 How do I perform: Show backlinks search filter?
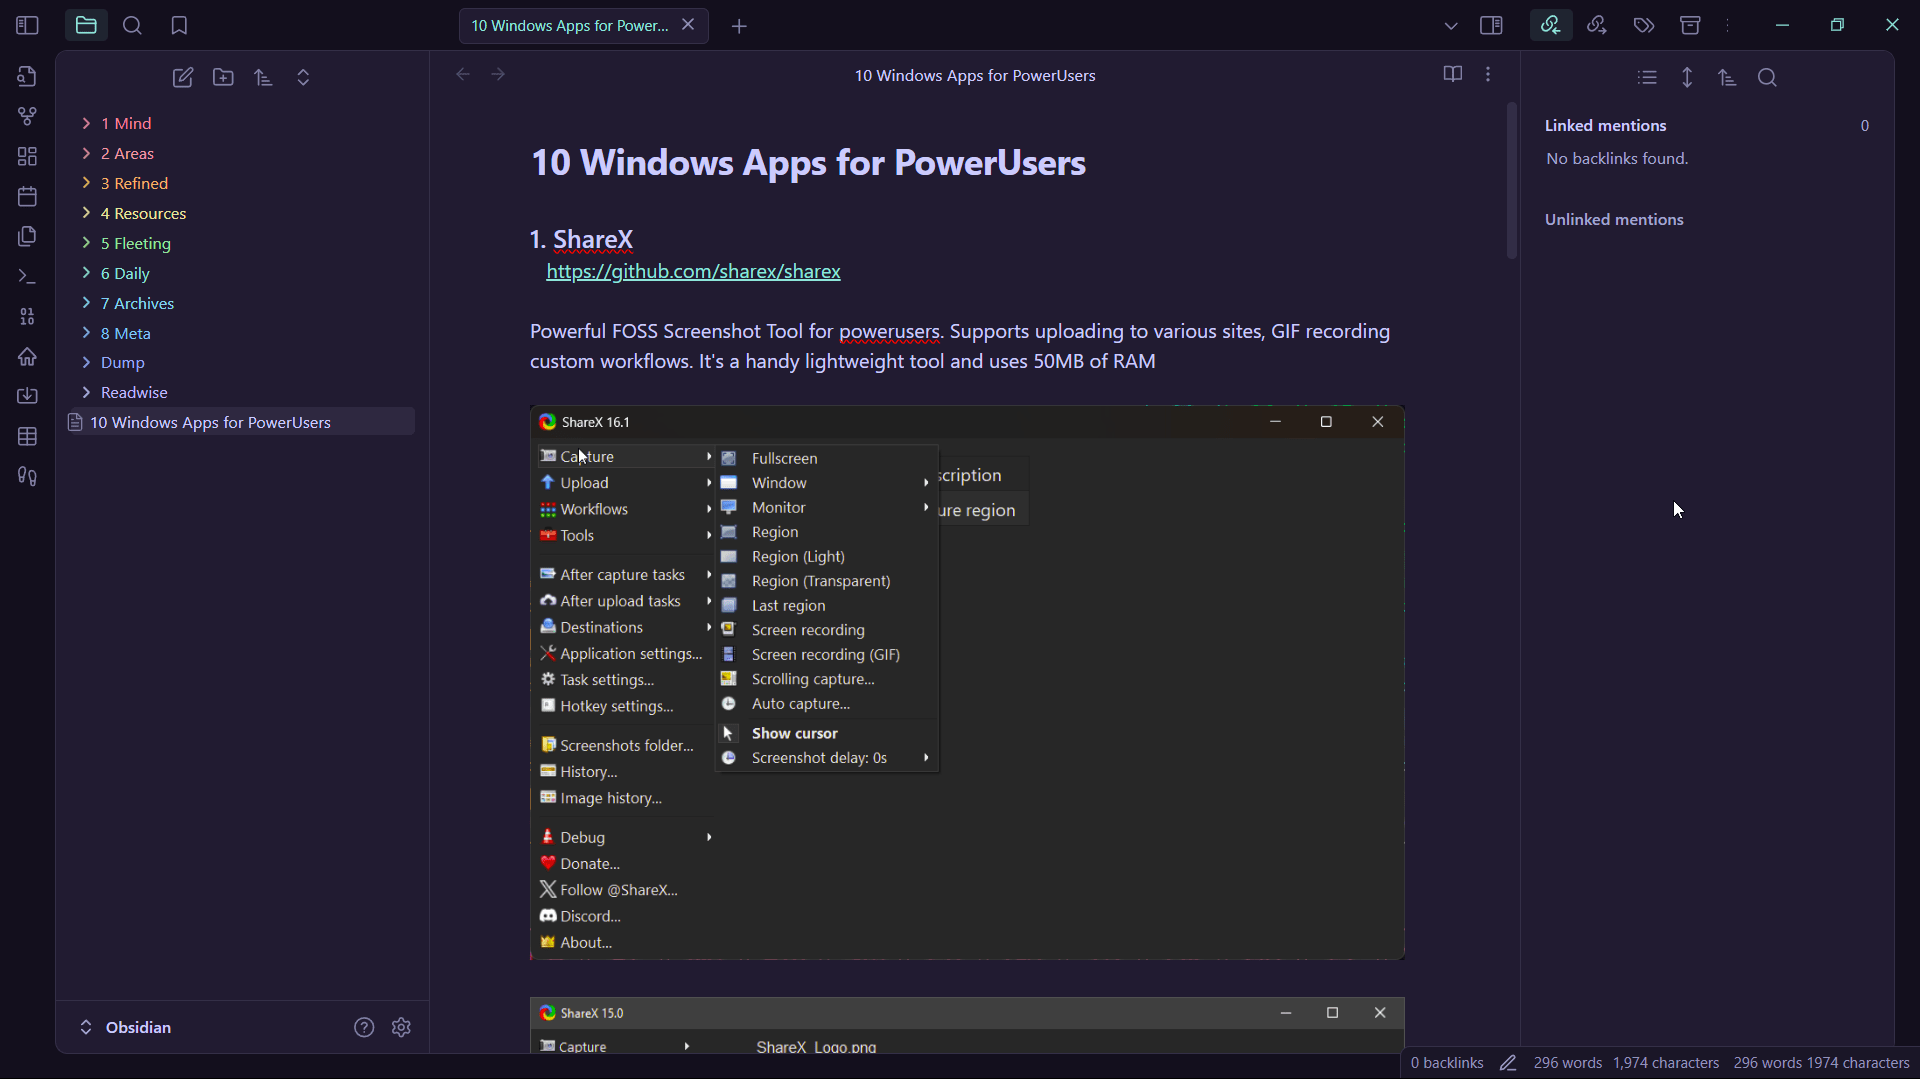[x=1767, y=77]
